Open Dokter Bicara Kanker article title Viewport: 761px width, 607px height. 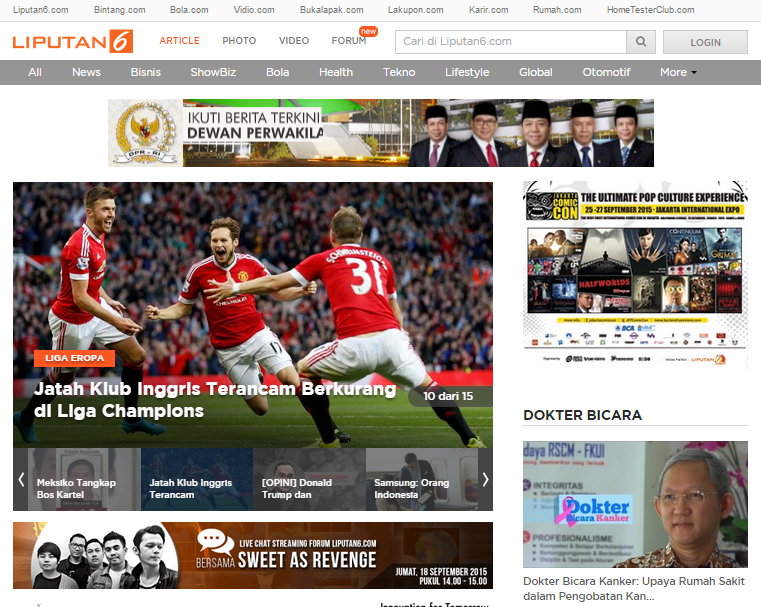tap(634, 589)
